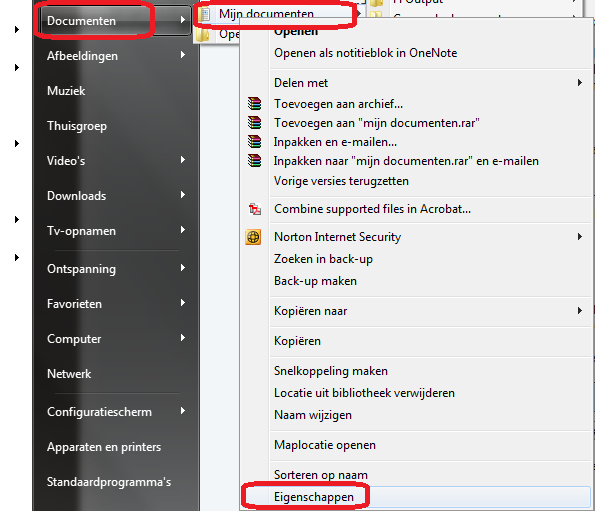Click the Mijn documenten library icon
The image size is (595, 511).
205,14
